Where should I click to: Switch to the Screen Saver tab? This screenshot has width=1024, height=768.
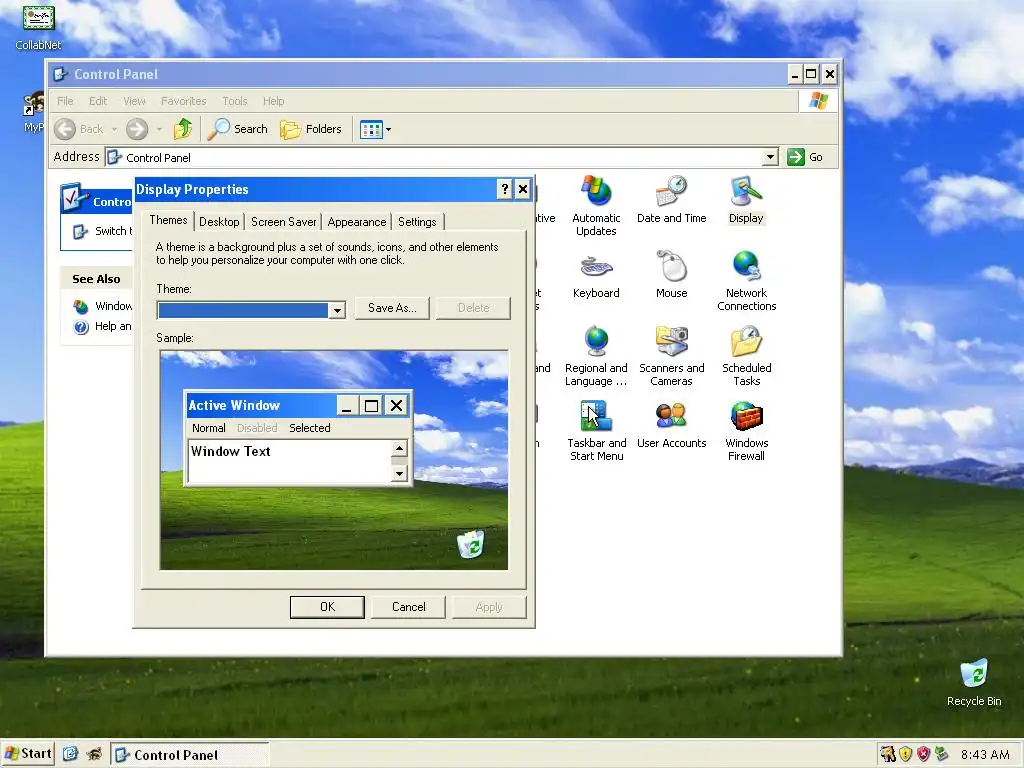283,221
